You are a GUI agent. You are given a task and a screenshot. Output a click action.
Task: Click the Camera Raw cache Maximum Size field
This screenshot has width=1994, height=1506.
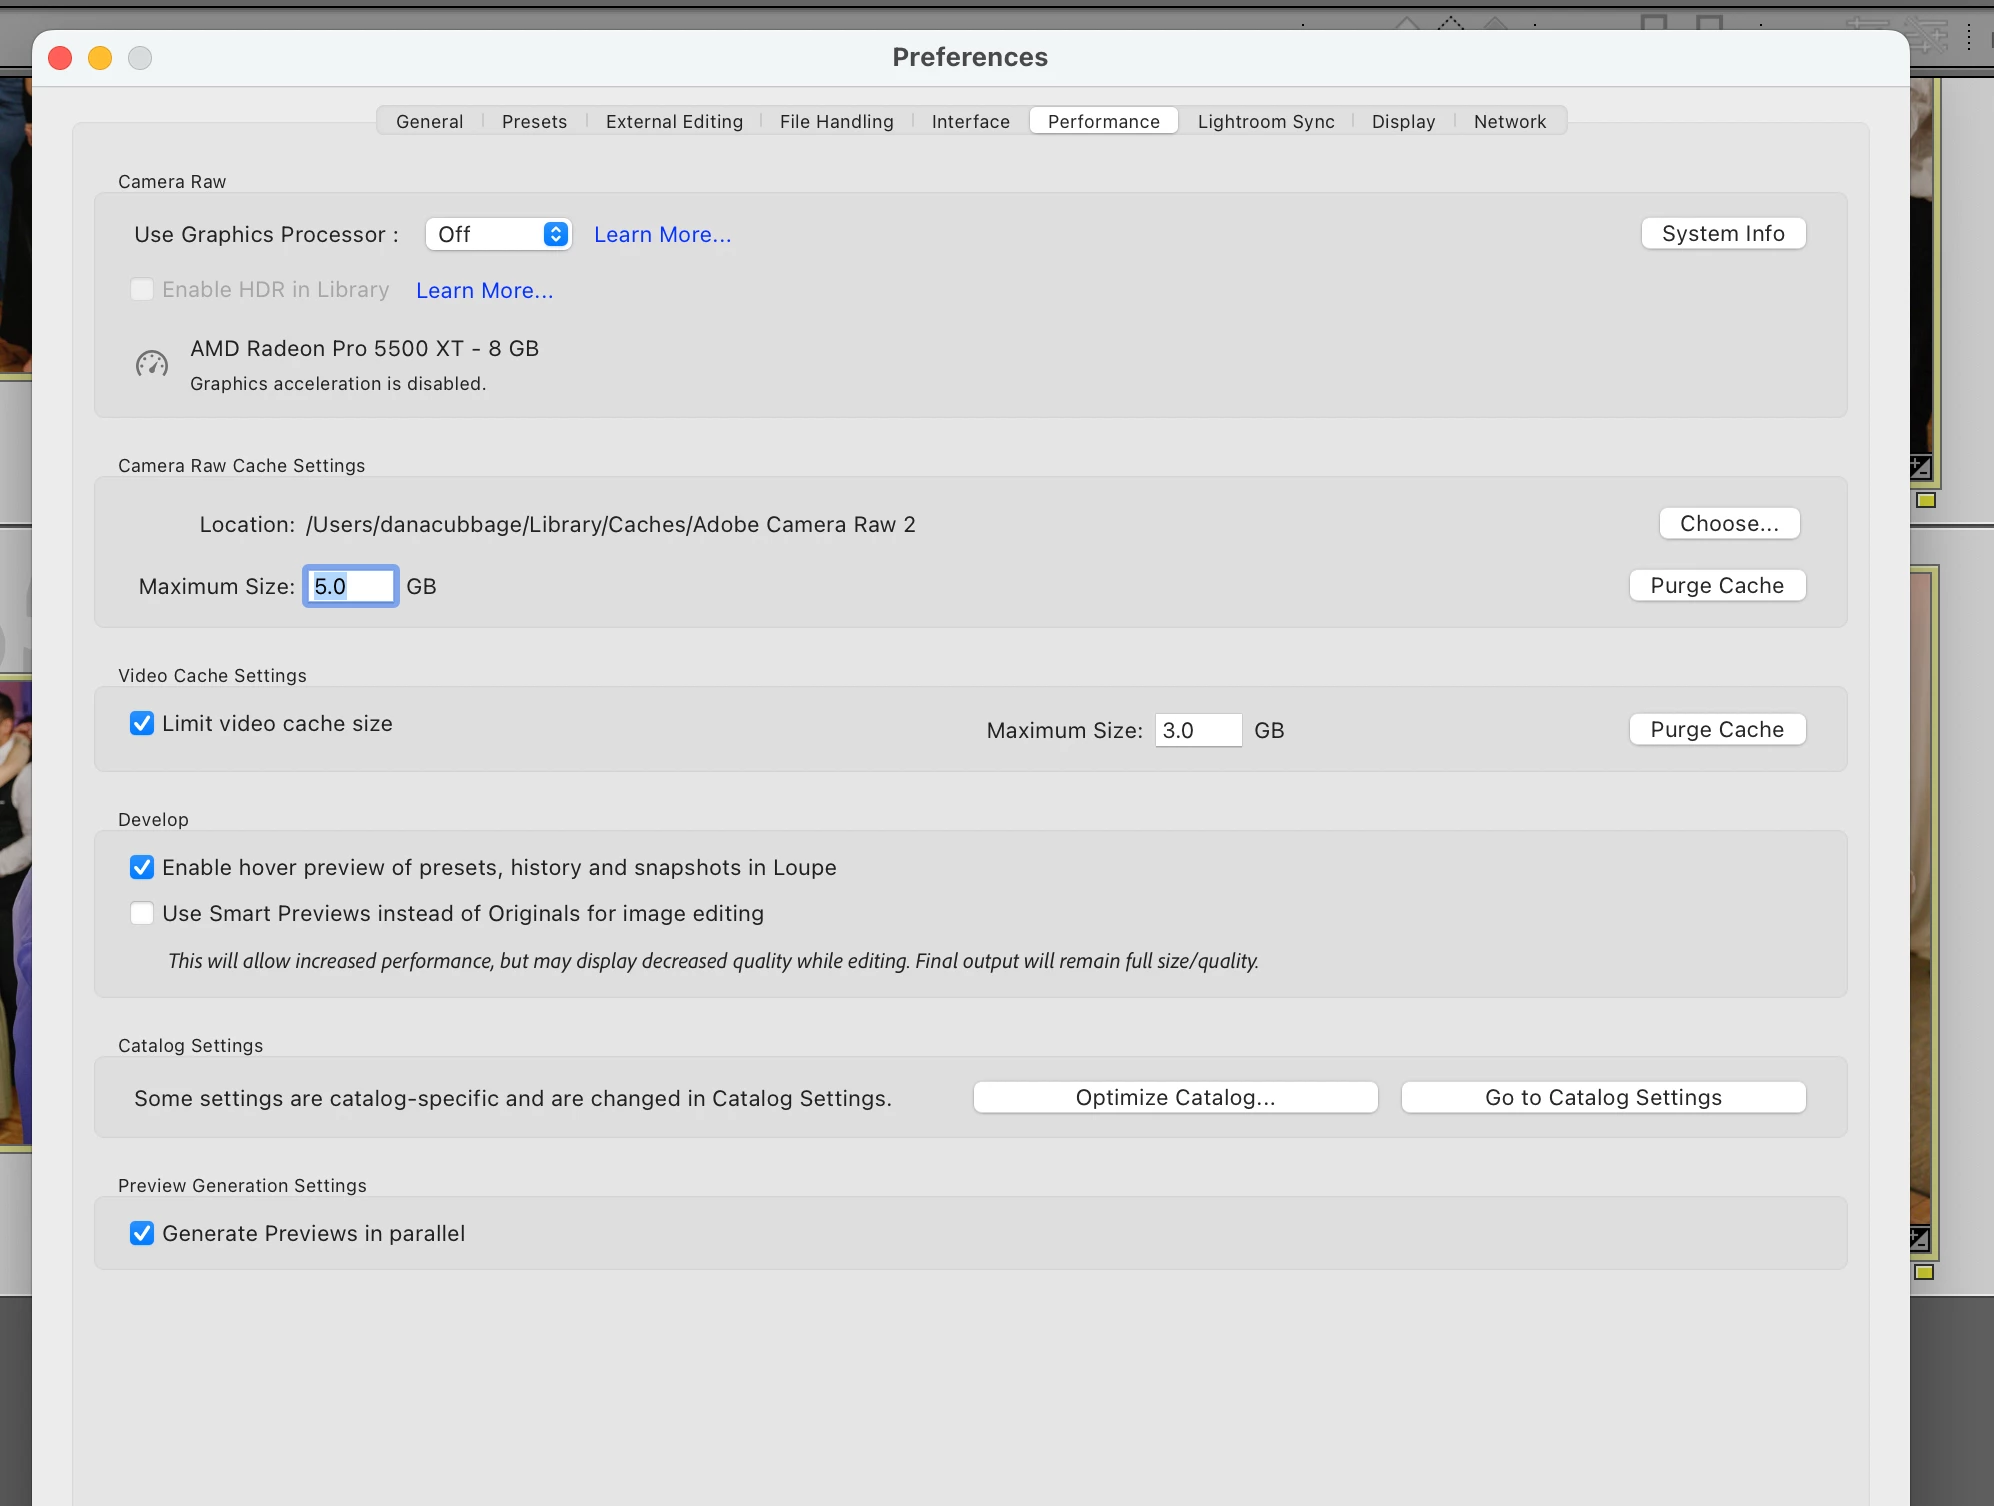[351, 586]
